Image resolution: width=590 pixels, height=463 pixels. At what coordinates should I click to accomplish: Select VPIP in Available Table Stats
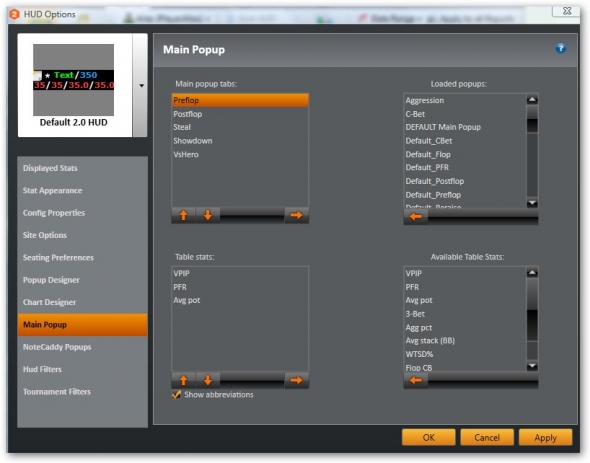point(465,273)
